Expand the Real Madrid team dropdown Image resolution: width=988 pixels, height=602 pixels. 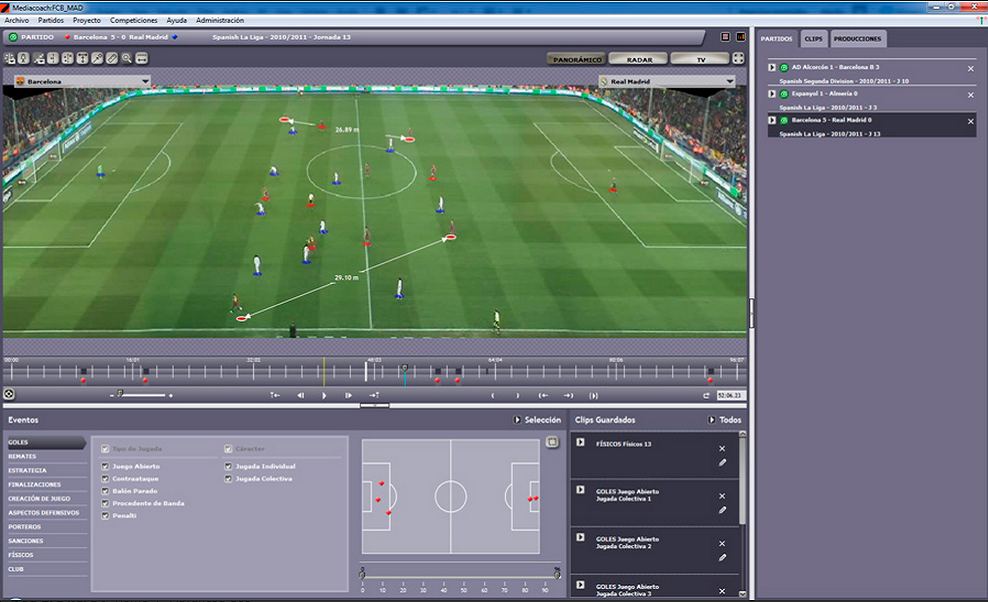pyautogui.click(x=729, y=81)
